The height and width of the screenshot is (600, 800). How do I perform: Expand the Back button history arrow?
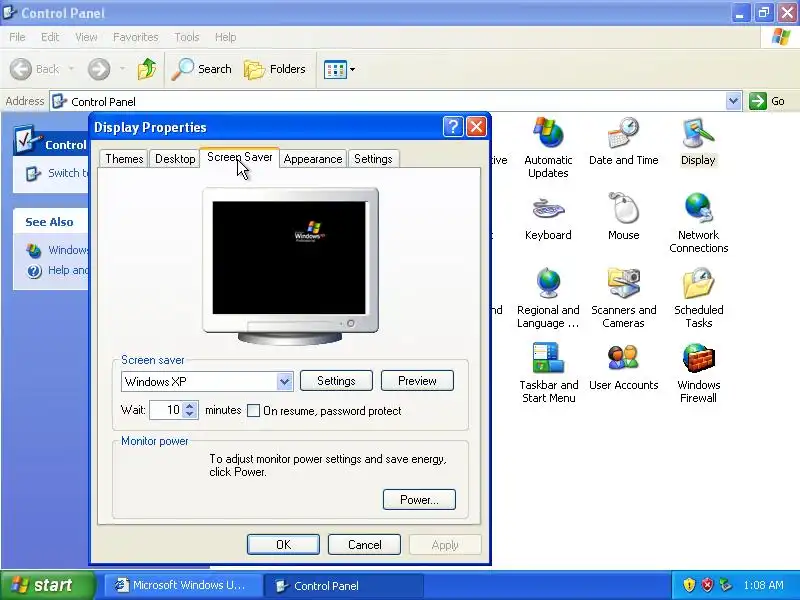point(71,69)
